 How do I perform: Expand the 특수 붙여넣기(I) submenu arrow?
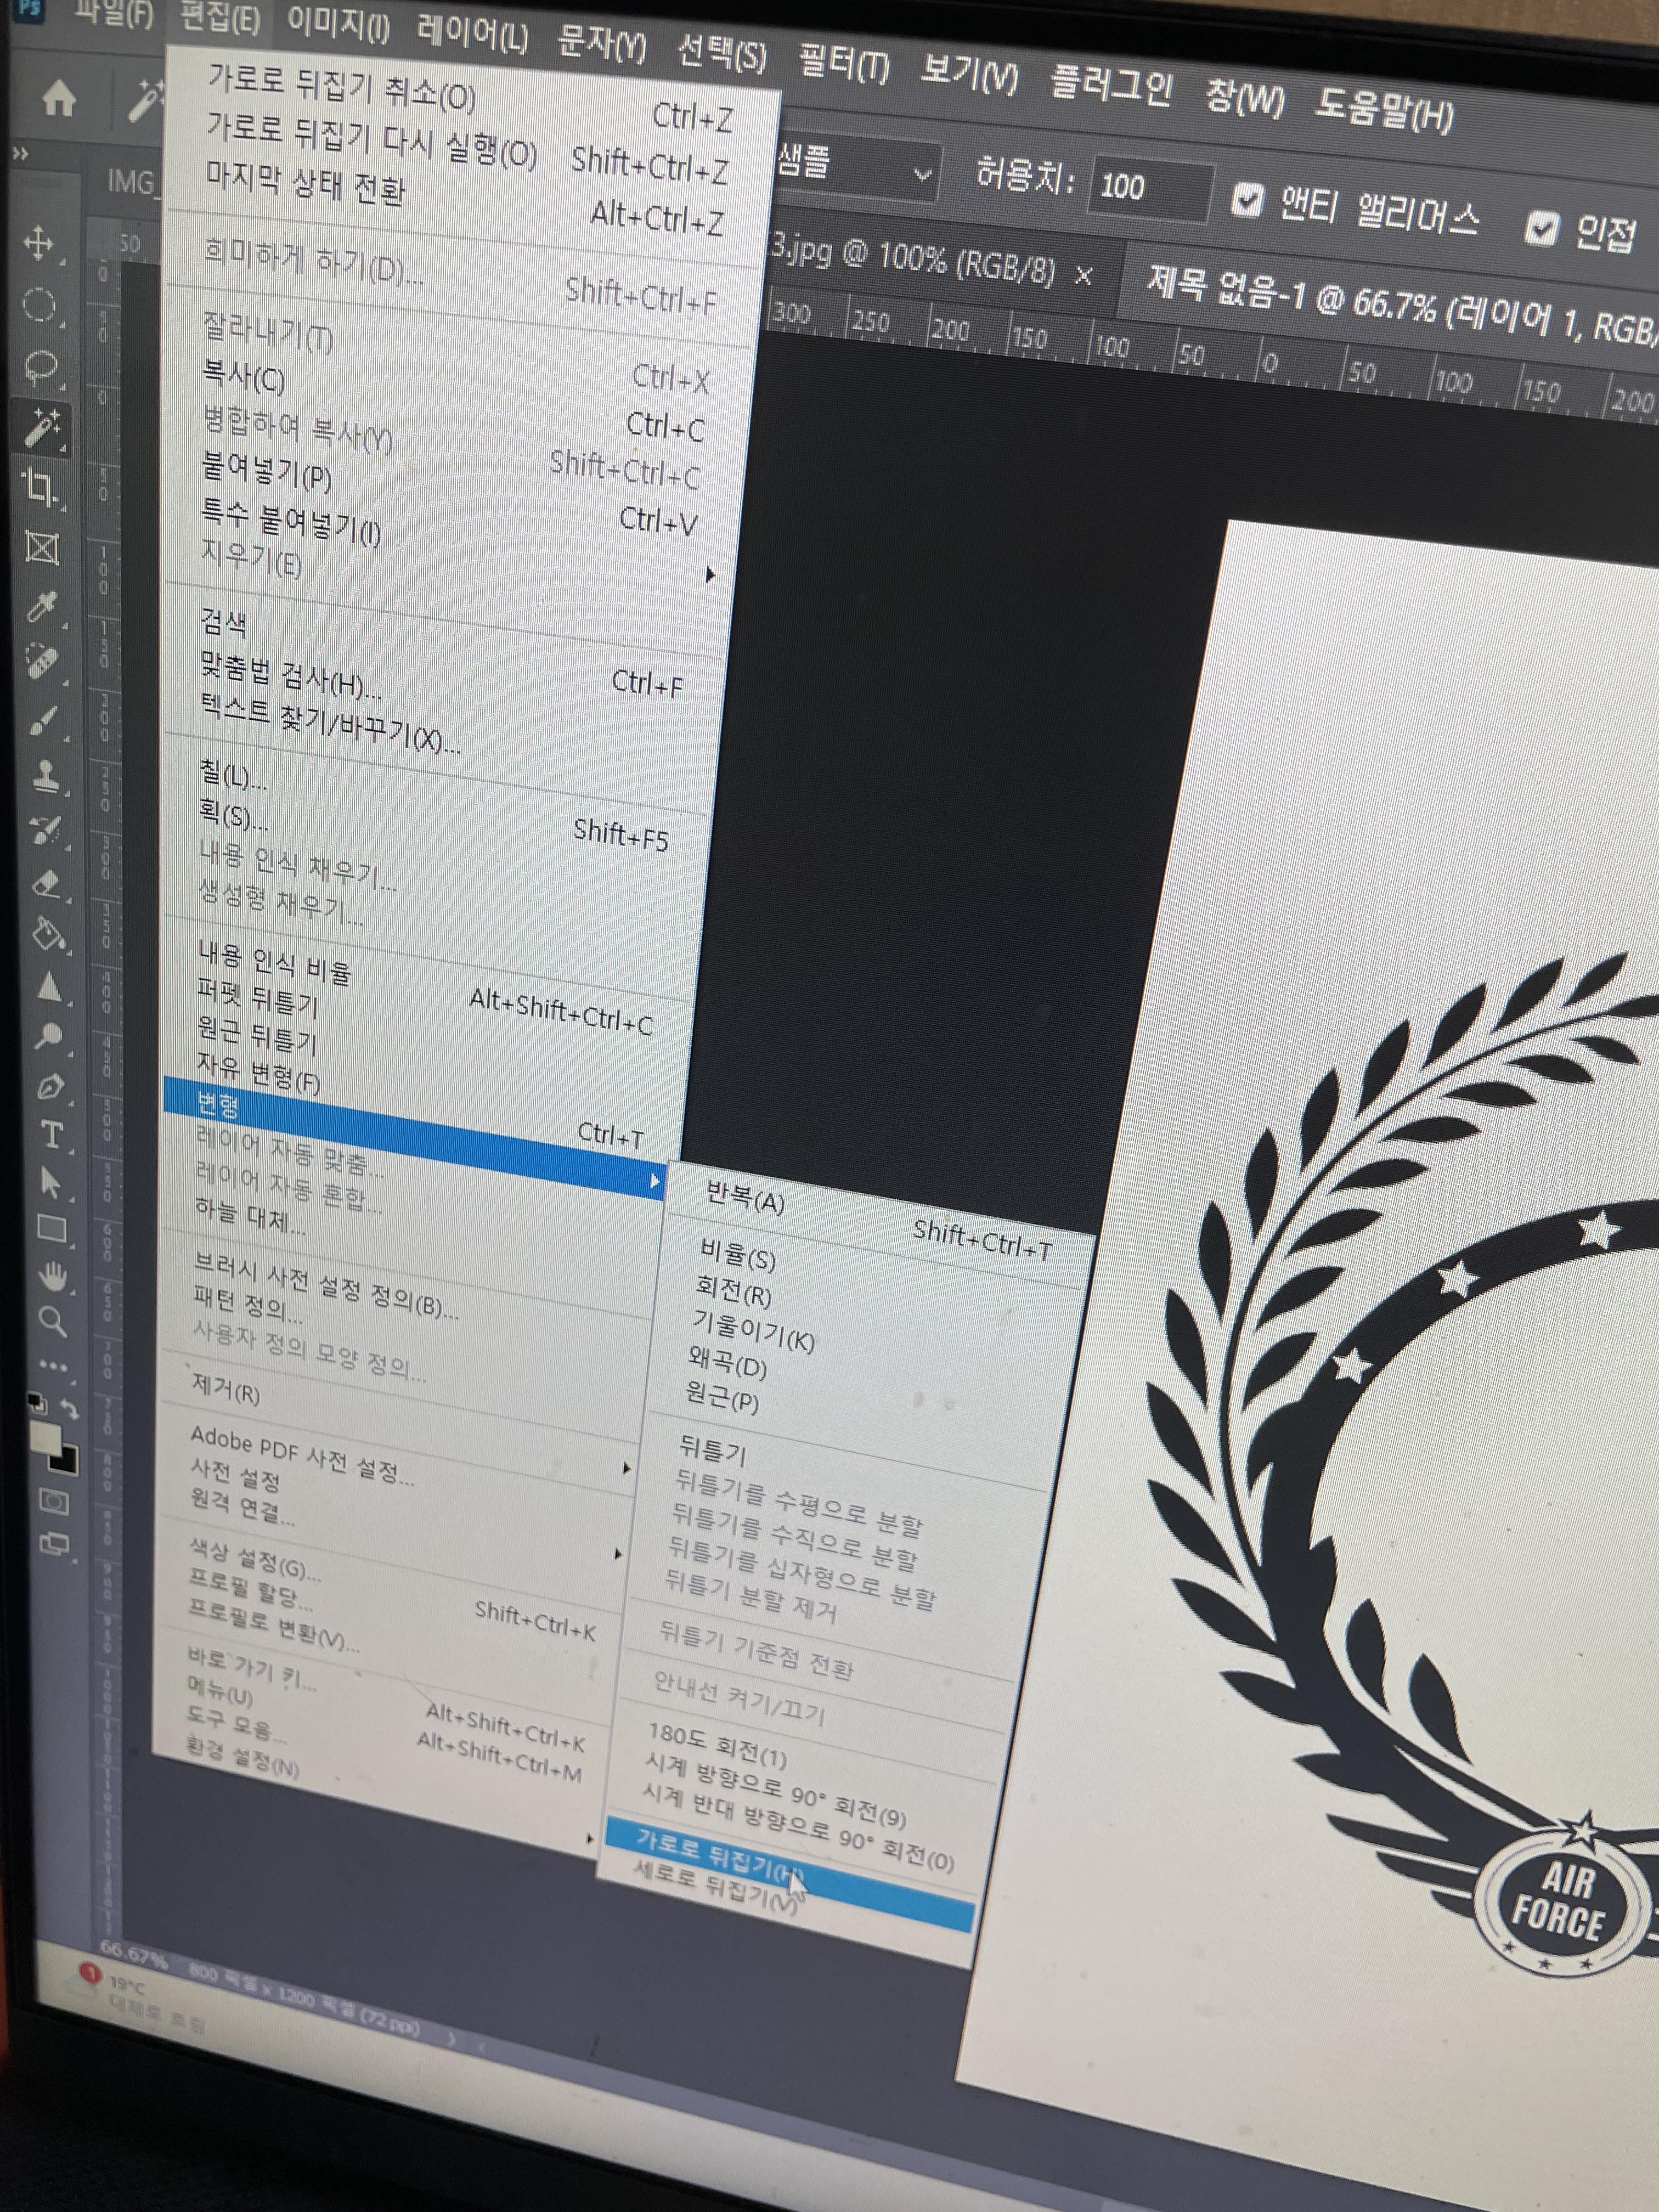(710, 575)
